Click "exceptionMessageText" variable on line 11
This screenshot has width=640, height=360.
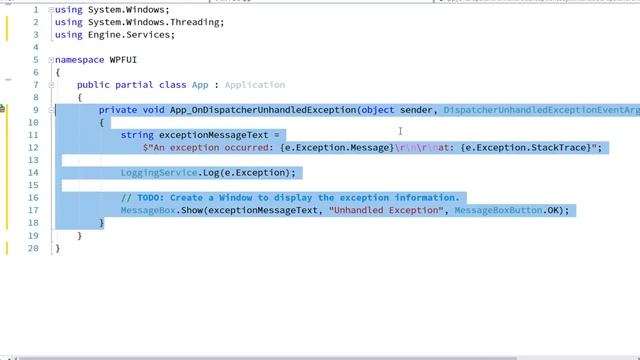click(x=213, y=135)
